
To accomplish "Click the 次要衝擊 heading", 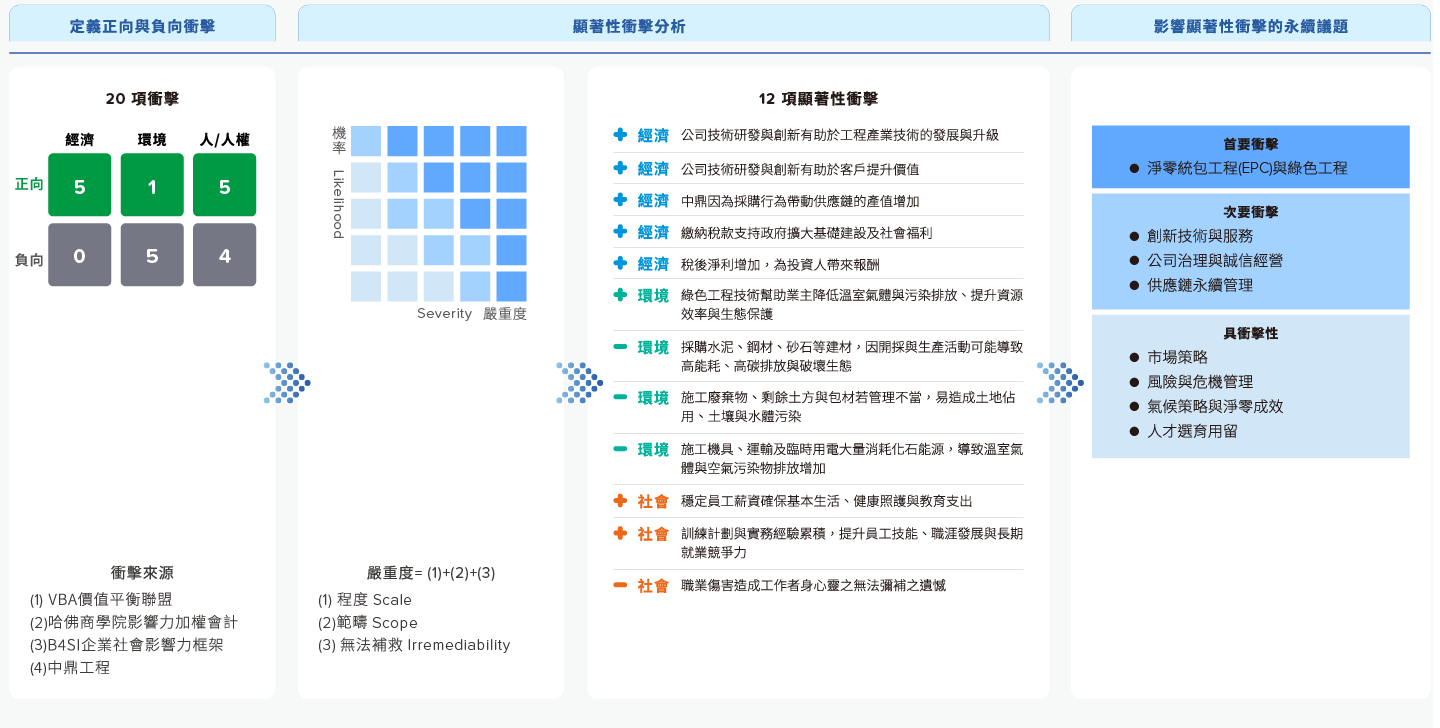I will tap(1250, 212).
